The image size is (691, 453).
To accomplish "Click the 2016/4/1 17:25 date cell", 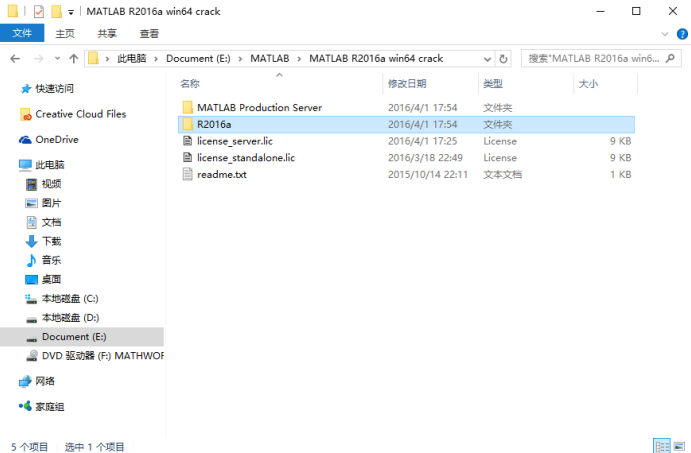I will tap(422, 141).
